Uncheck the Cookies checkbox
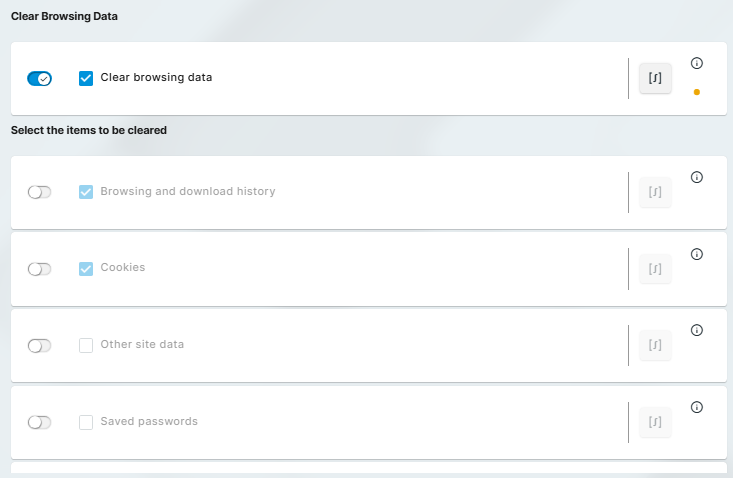Image resolution: width=733 pixels, height=478 pixels. tap(86, 269)
